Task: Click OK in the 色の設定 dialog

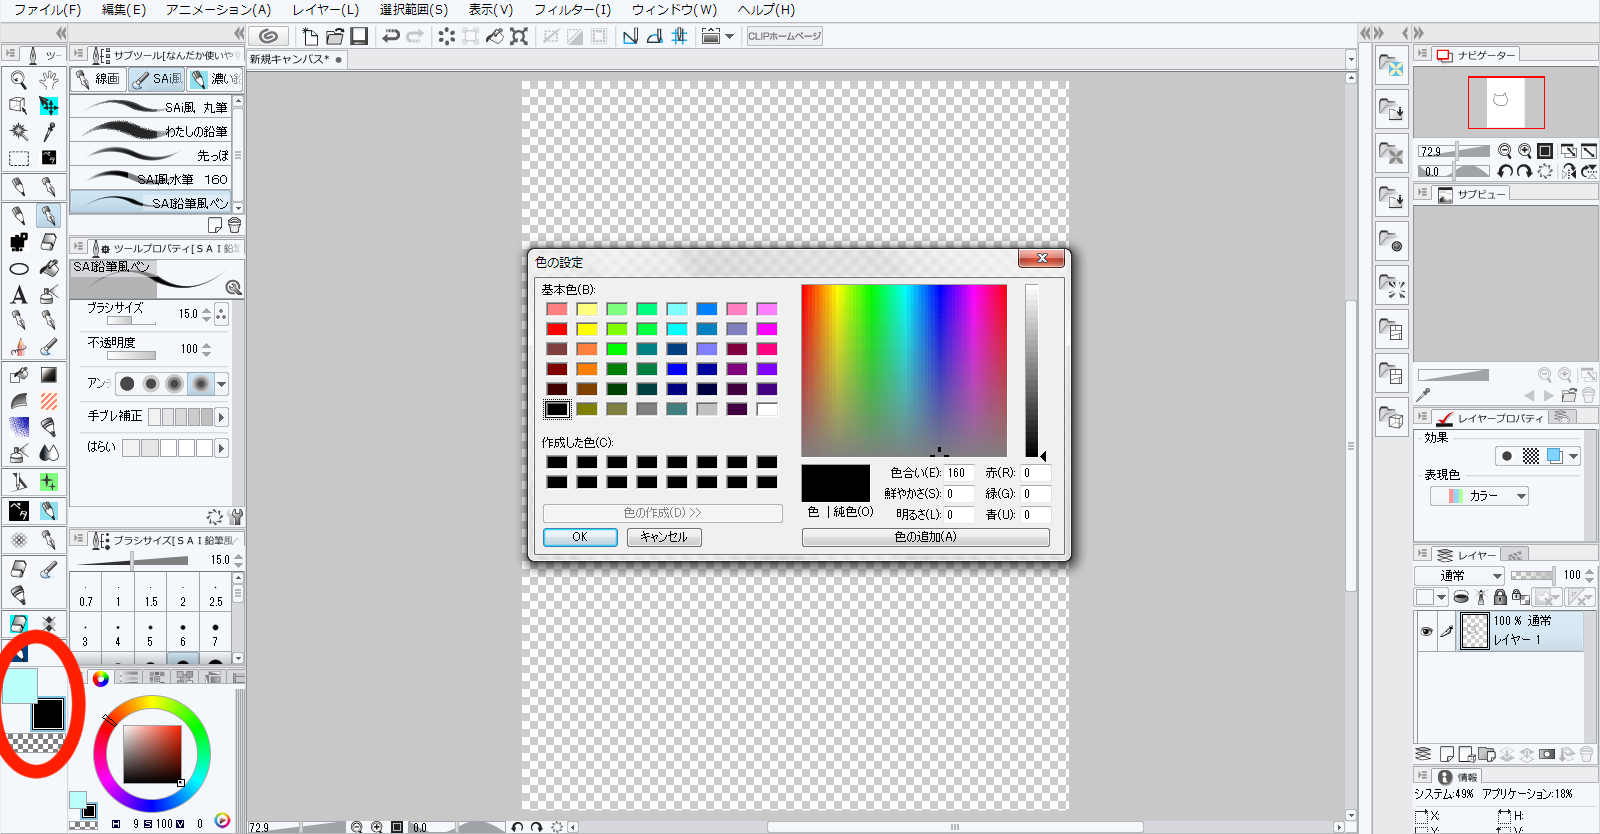Action: coord(580,537)
